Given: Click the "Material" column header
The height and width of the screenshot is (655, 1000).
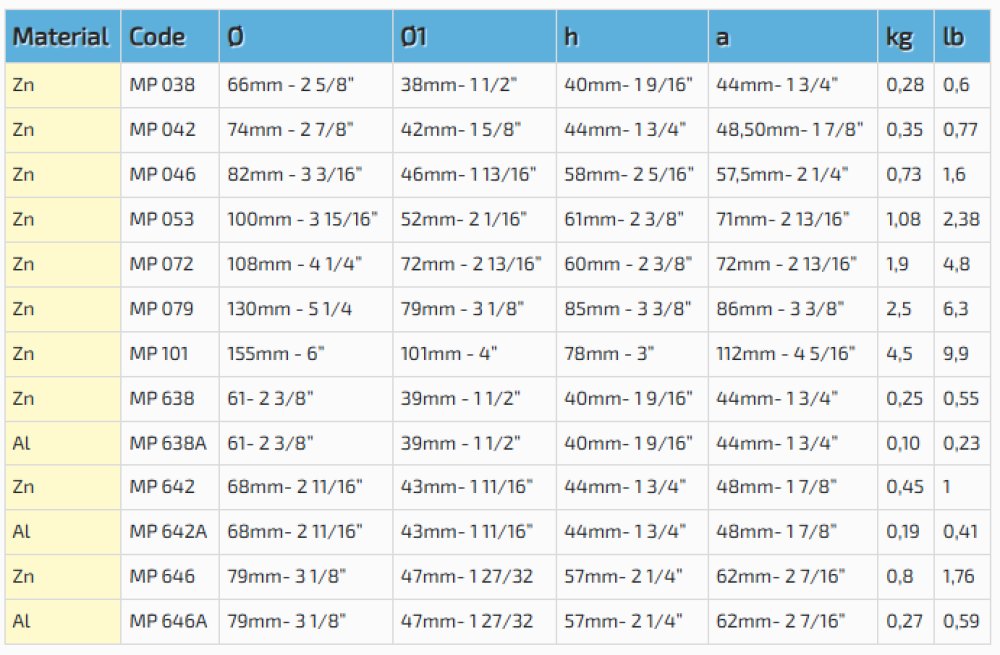Looking at the screenshot, I should (61, 37).
